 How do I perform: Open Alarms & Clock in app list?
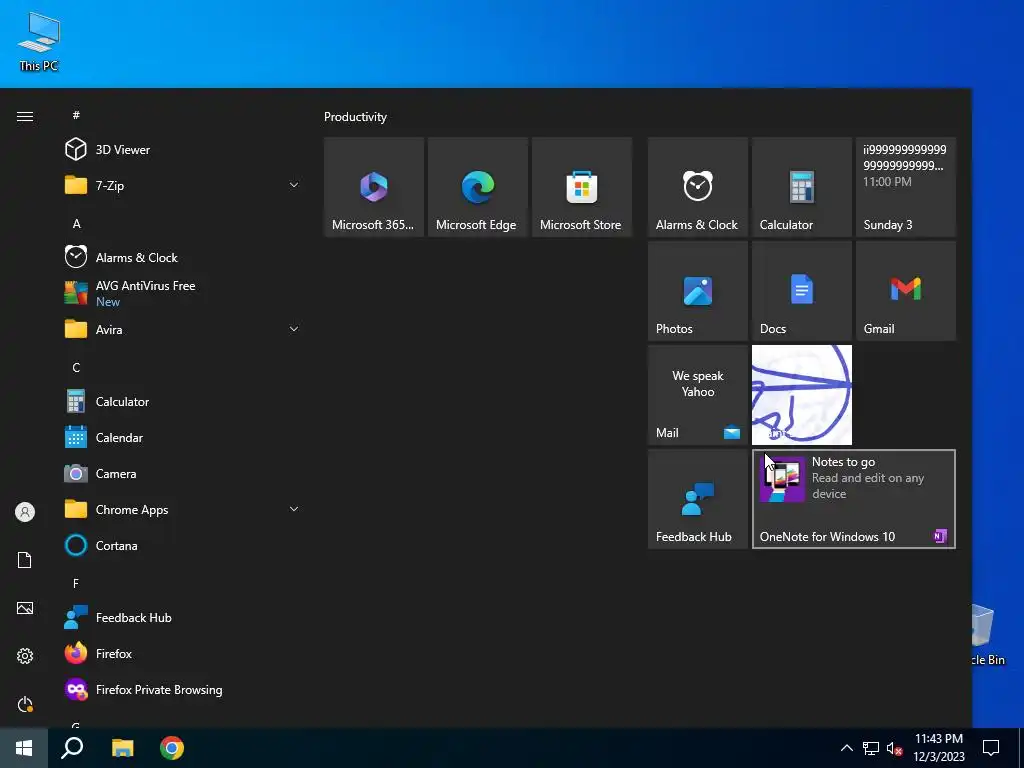(181, 257)
